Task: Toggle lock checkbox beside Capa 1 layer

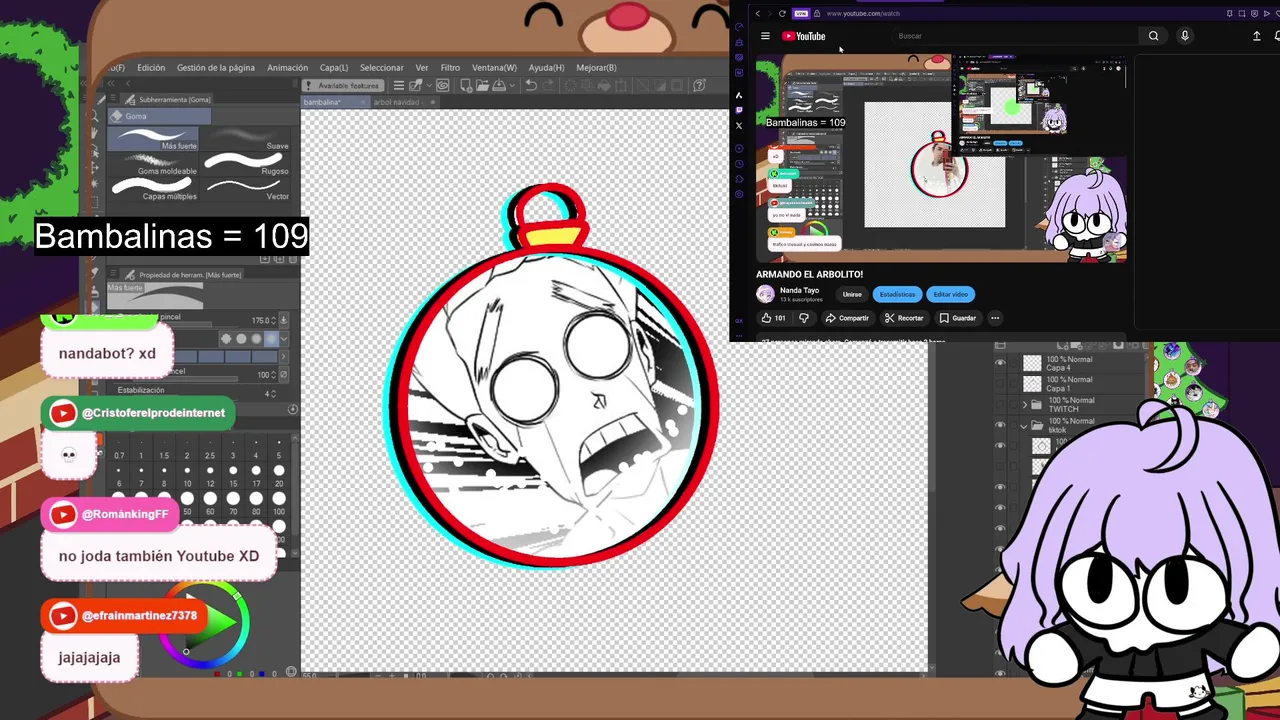Action: pyautogui.click(x=1013, y=383)
